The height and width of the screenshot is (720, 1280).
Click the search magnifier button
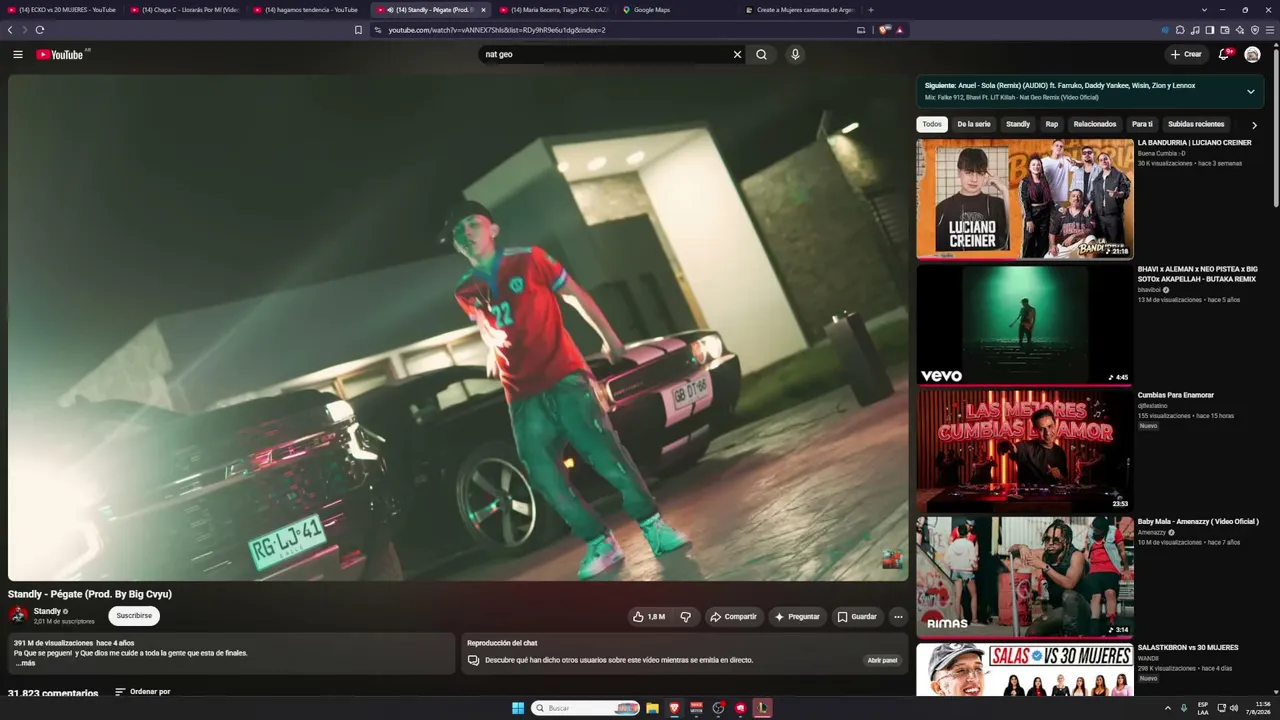click(761, 54)
